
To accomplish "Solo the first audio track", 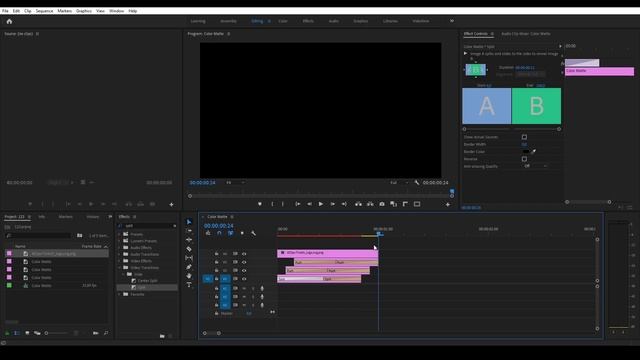I will pos(253,289).
